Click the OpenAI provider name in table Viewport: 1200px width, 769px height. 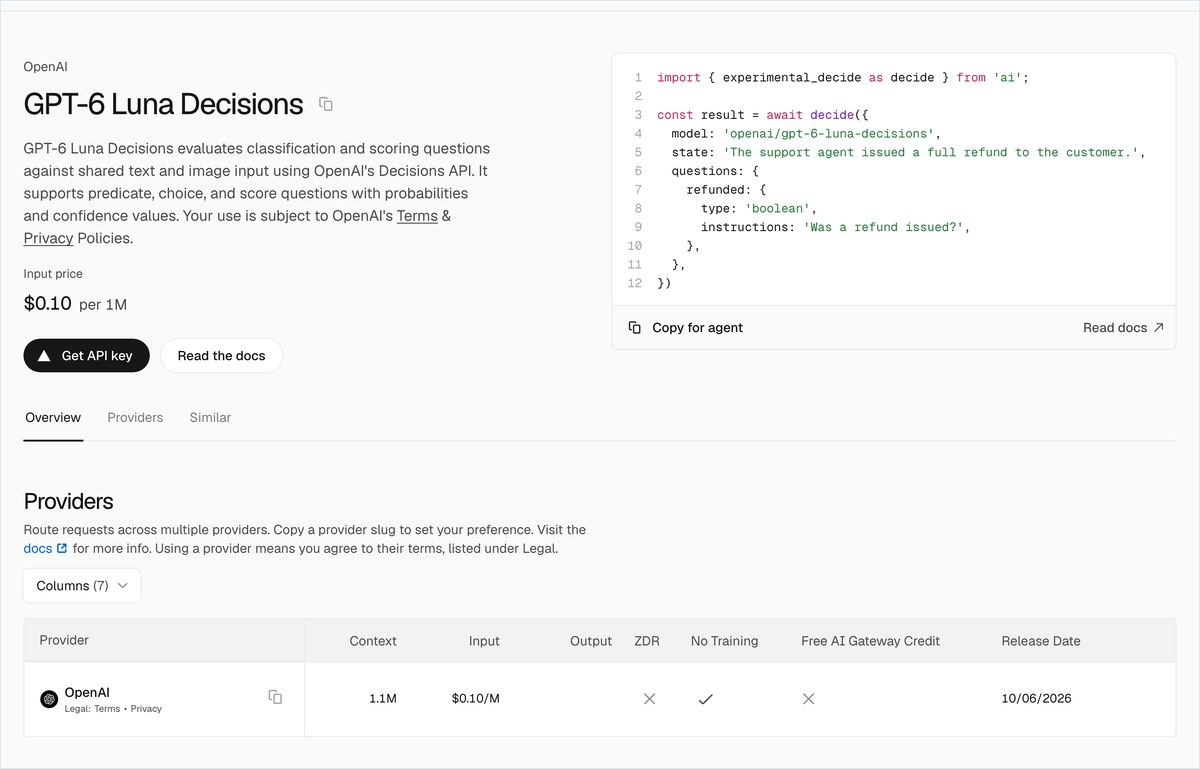87,692
